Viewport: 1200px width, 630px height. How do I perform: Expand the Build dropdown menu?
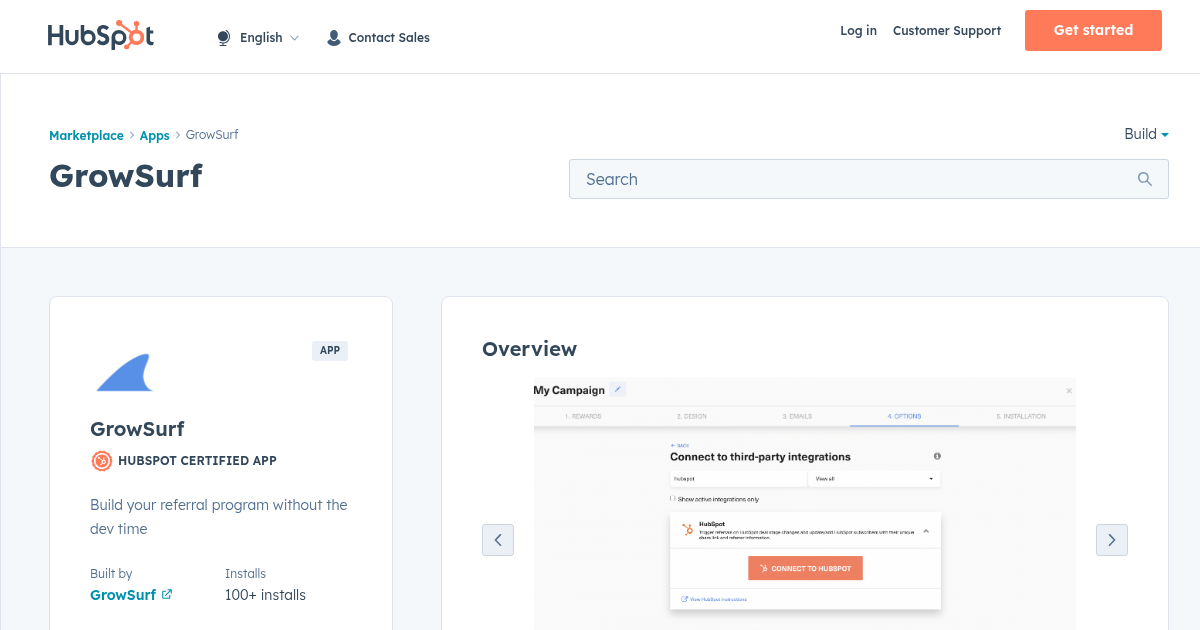[x=1146, y=134]
